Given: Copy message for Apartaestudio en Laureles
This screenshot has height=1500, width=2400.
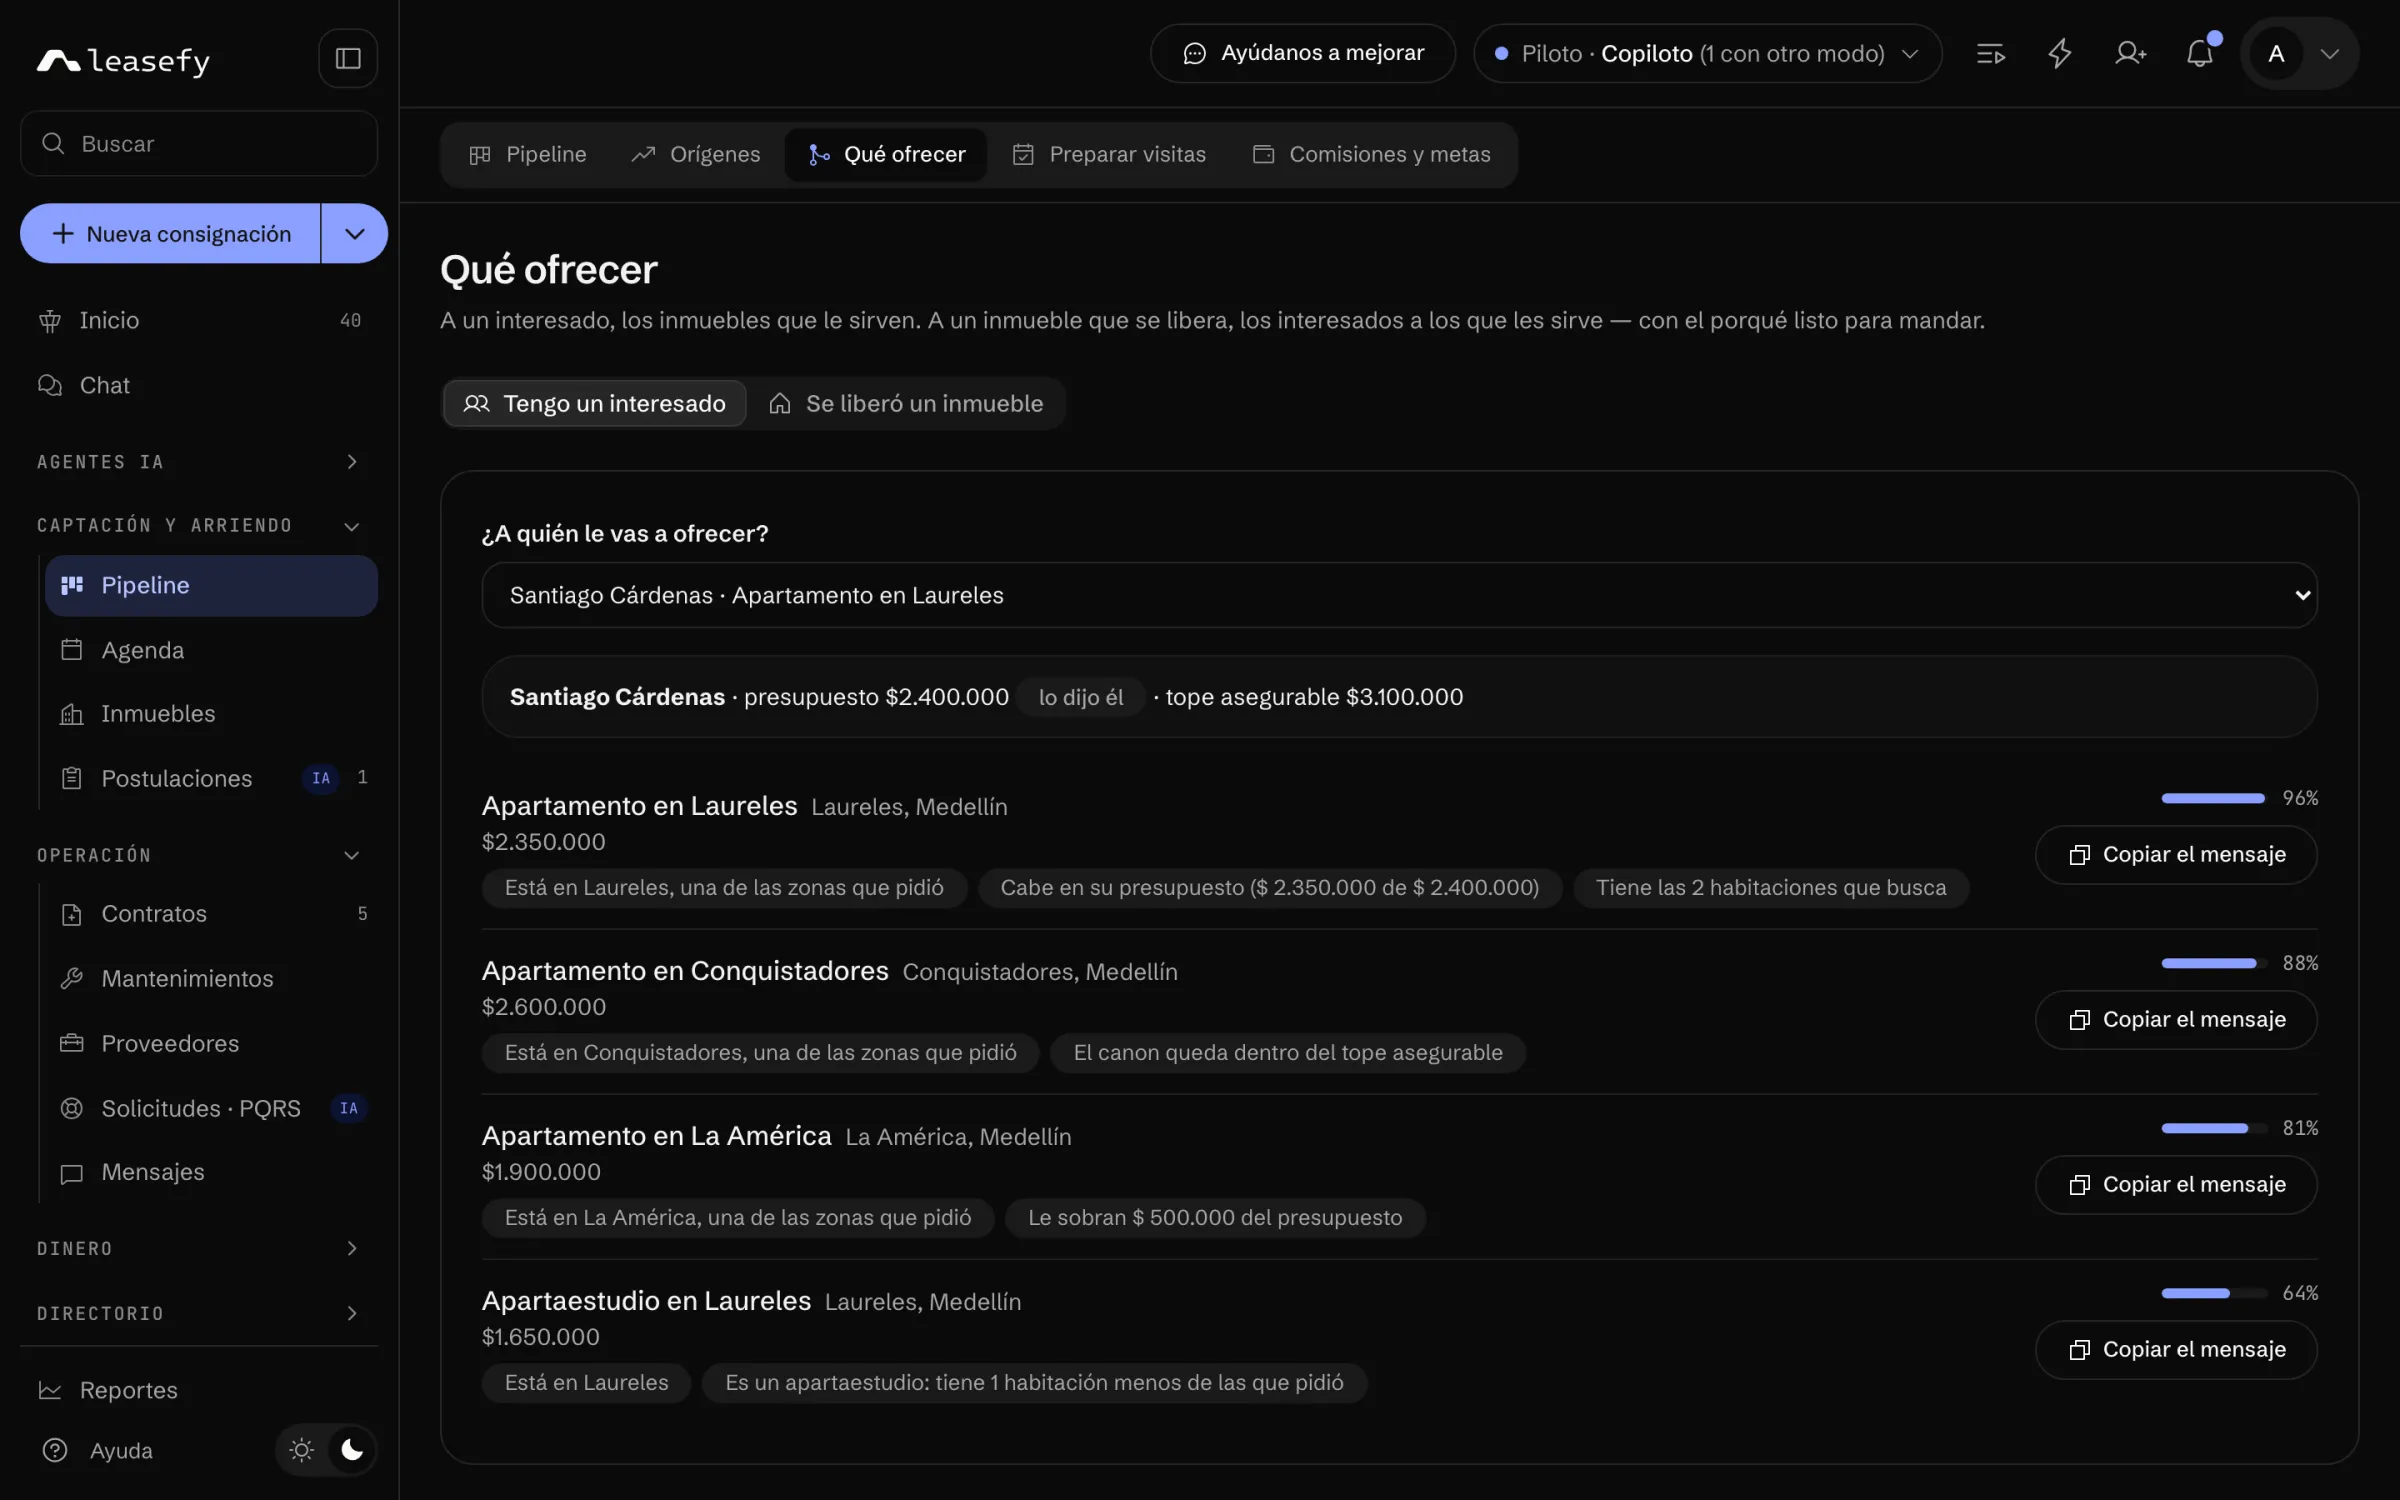Looking at the screenshot, I should click(x=2176, y=1349).
